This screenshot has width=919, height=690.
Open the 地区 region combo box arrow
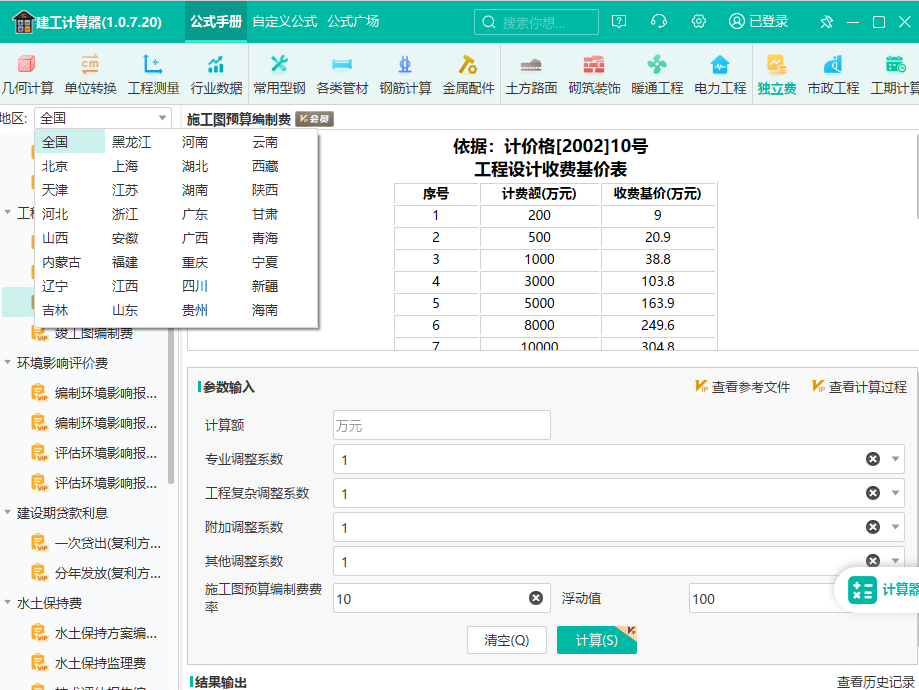coord(162,118)
